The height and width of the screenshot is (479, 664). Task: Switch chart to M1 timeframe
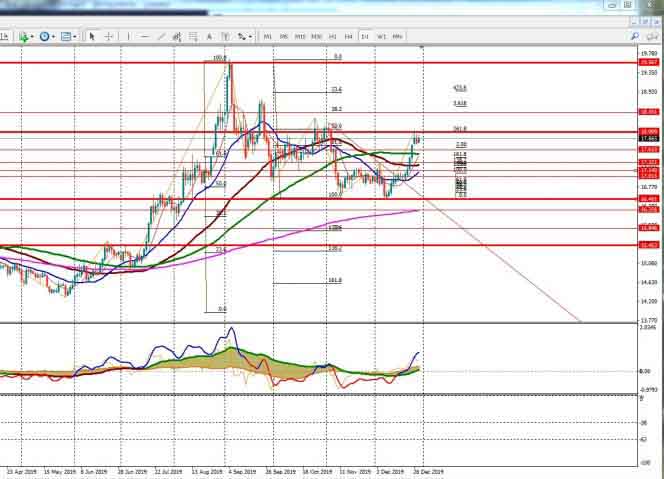268,37
